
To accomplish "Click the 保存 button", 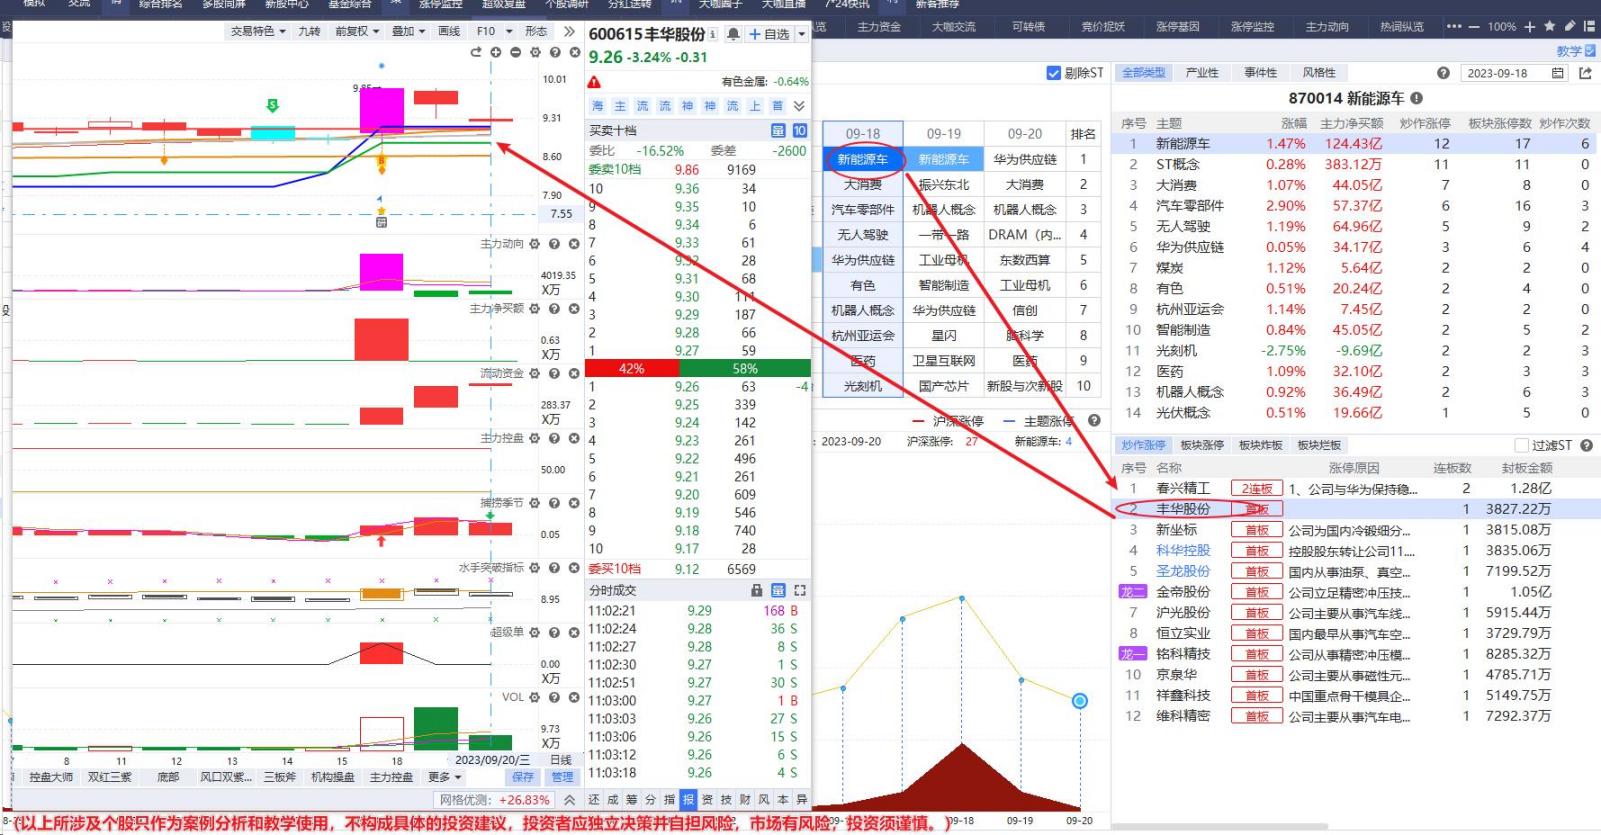I will (522, 777).
